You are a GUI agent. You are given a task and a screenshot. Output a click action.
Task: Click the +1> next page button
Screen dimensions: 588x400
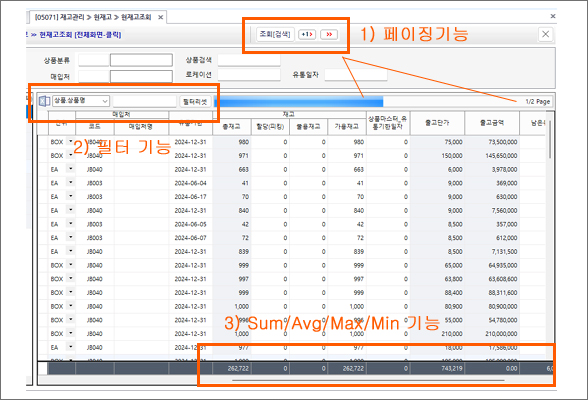point(307,34)
